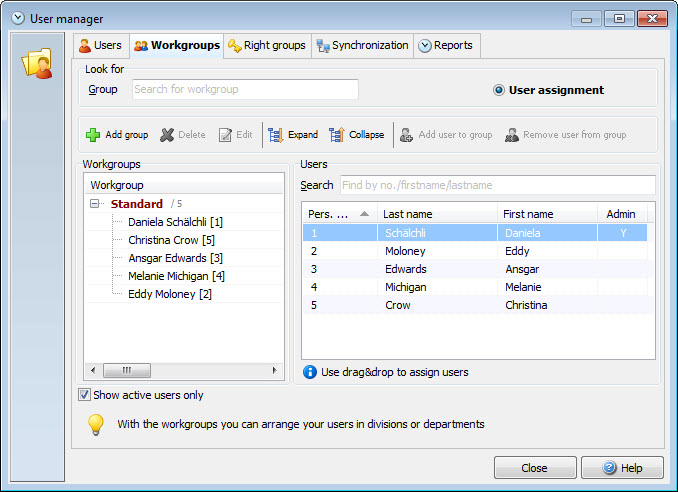Image resolution: width=678 pixels, height=492 pixels.
Task: Click the Delete X icon in toolbar
Action: (x=167, y=135)
